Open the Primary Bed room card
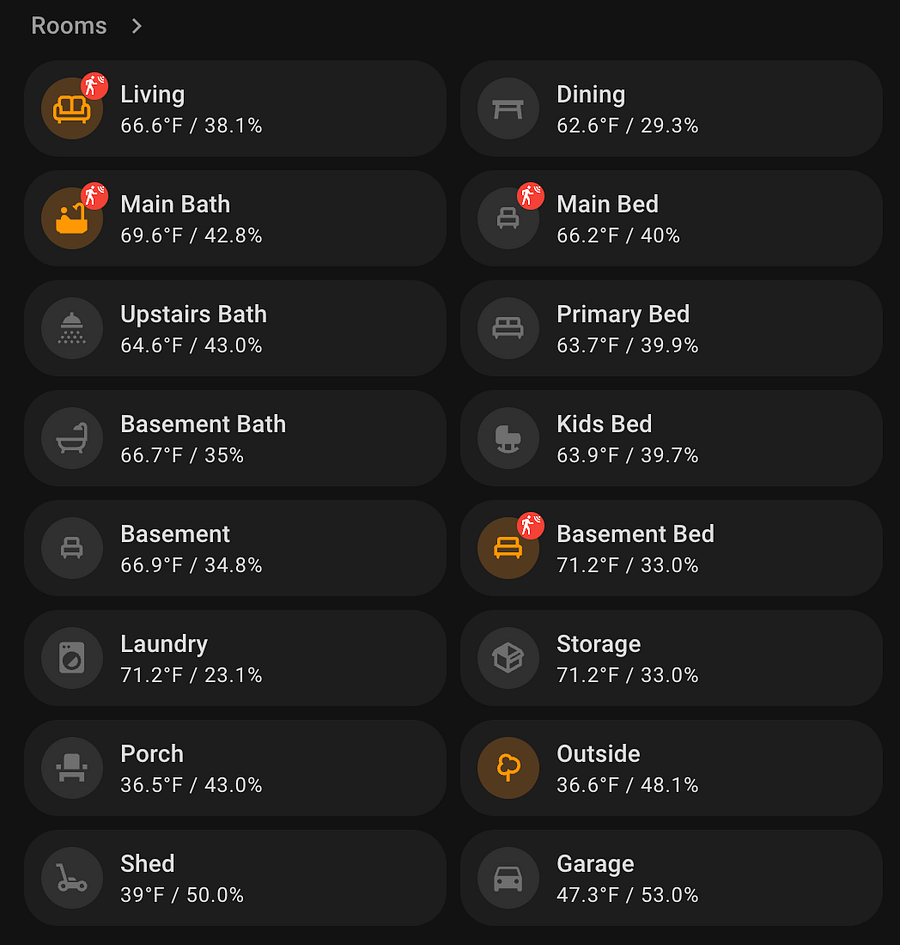 pos(672,328)
